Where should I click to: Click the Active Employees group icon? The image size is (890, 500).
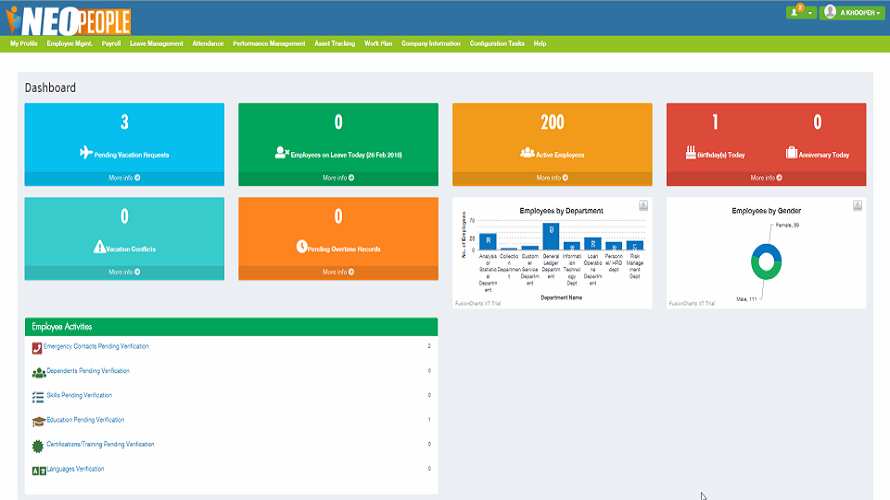(x=527, y=153)
